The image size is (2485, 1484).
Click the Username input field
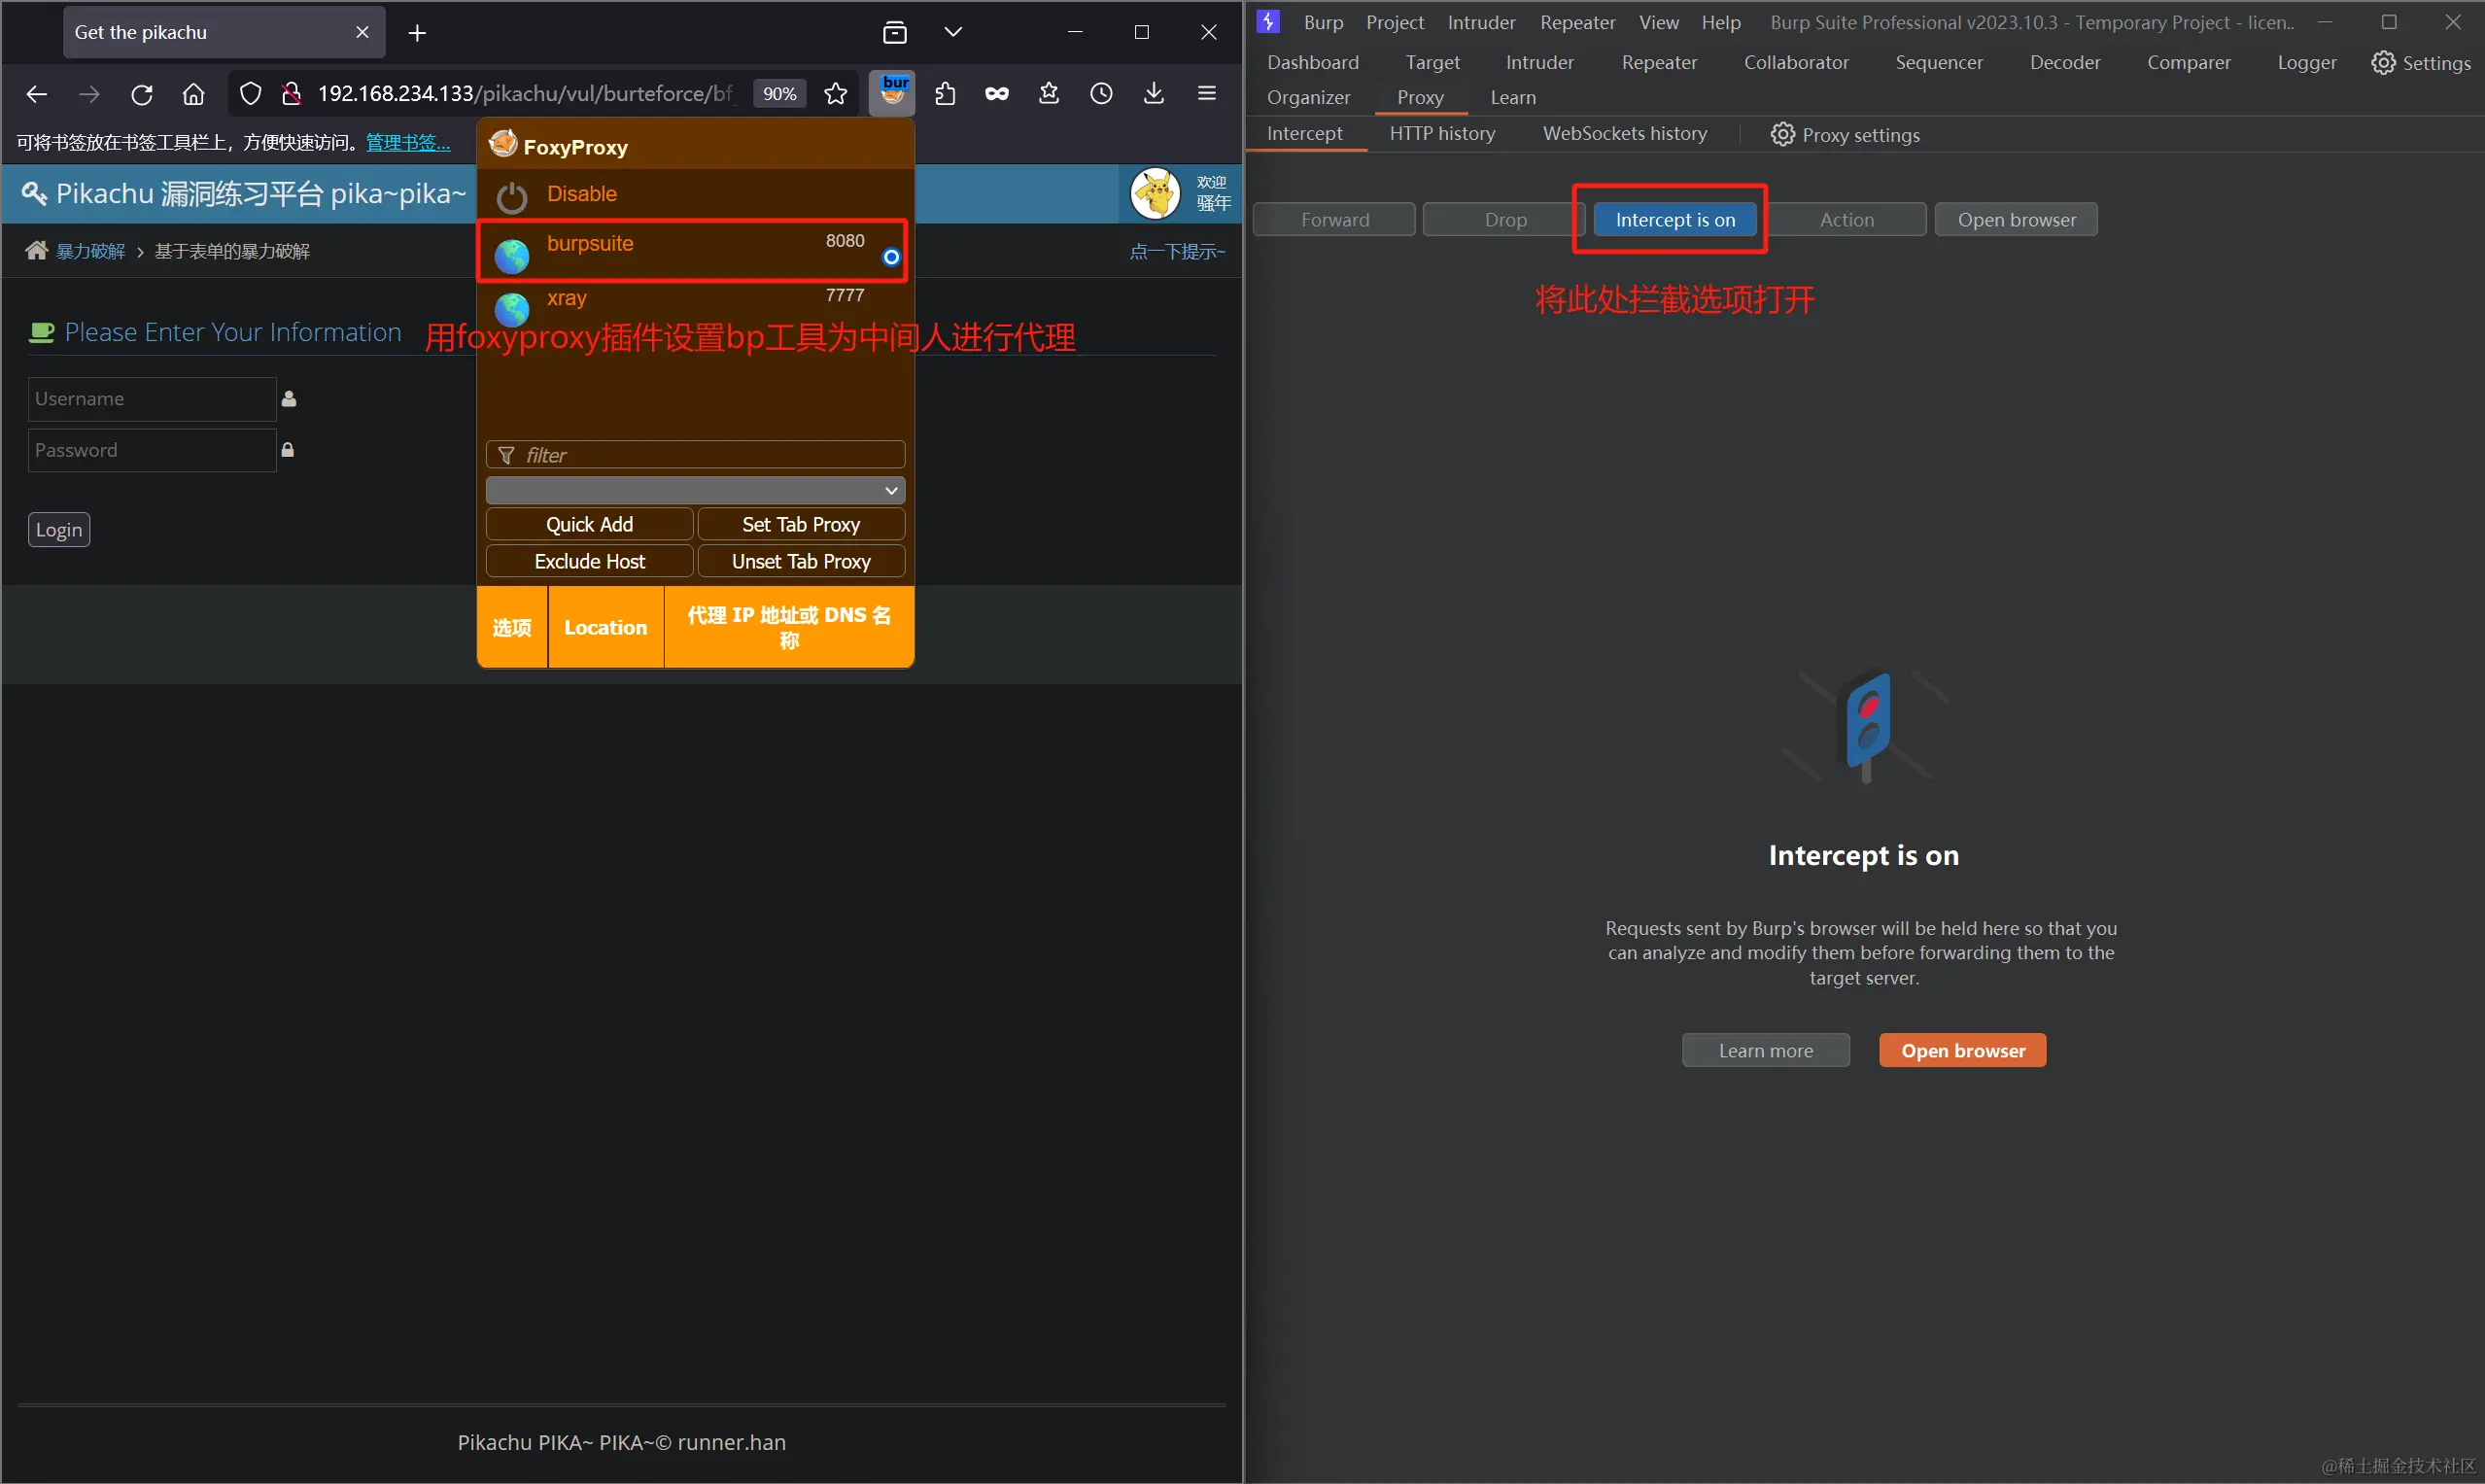152,399
